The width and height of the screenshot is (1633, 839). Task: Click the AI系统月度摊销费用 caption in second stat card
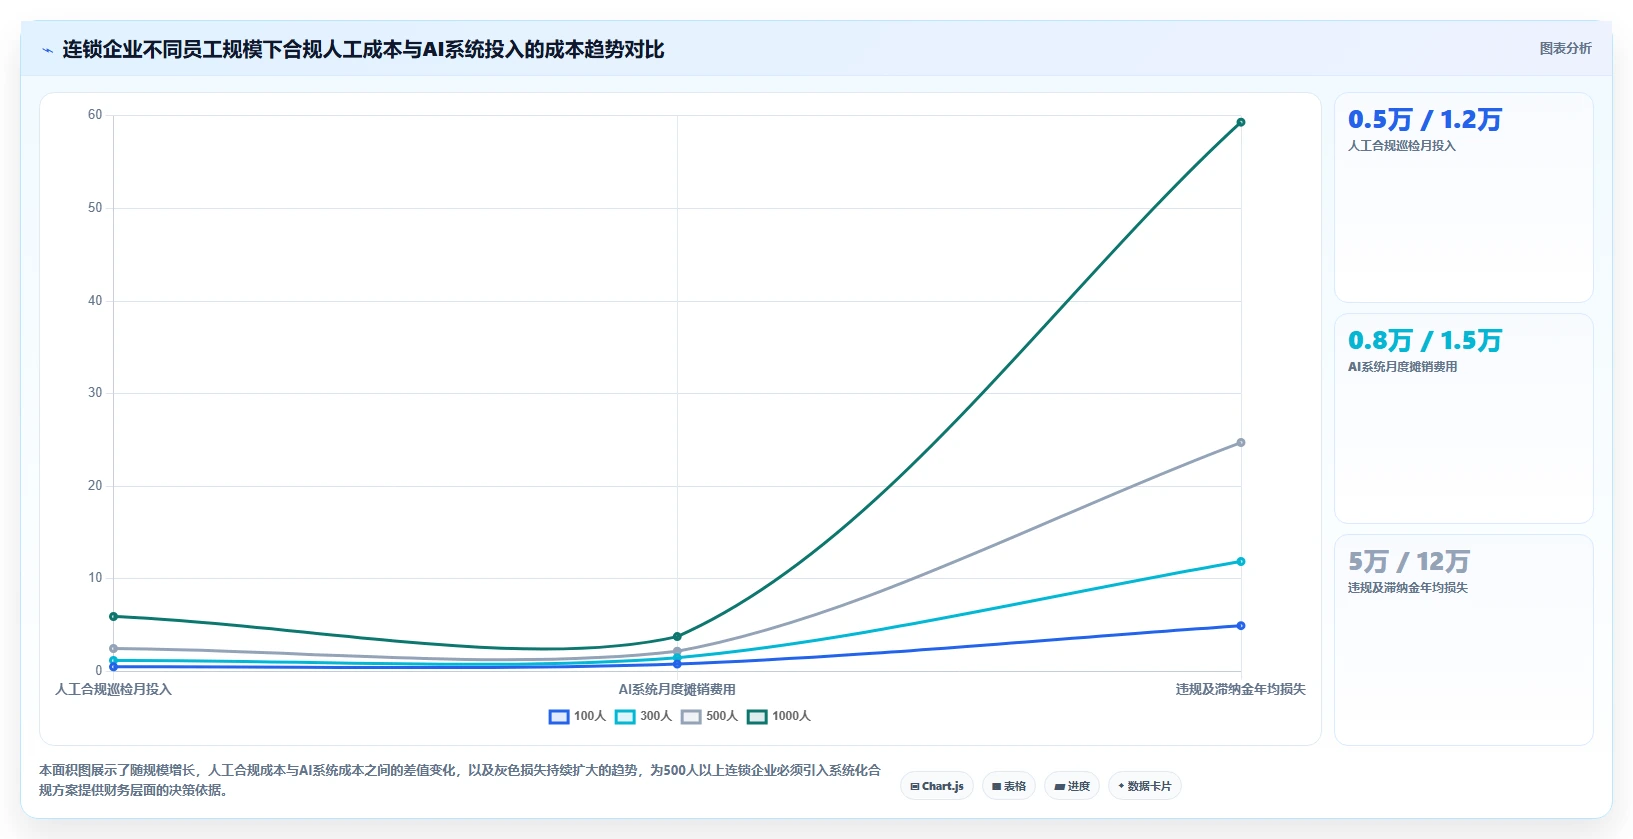[1402, 367]
